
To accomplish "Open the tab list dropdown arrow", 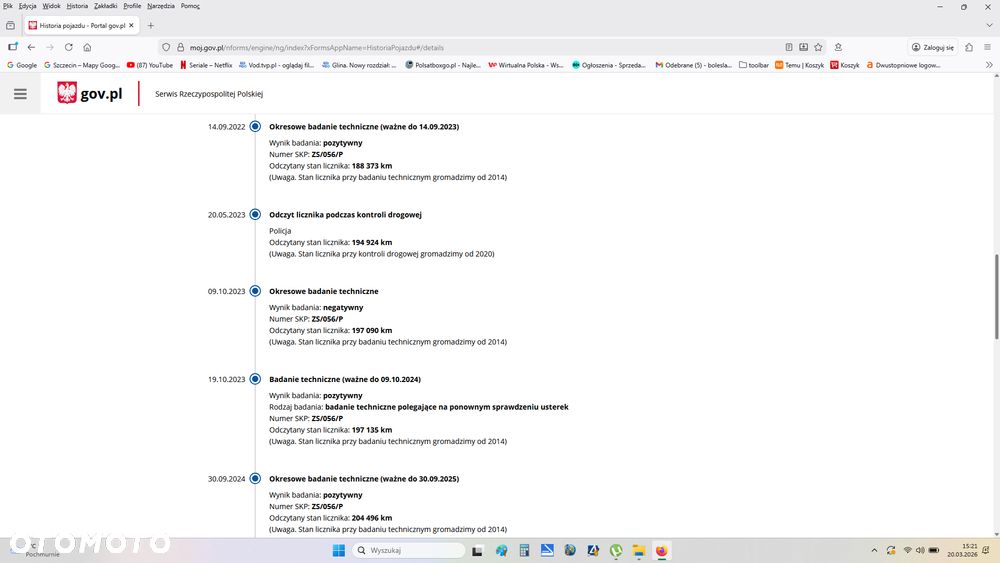I will [989, 26].
